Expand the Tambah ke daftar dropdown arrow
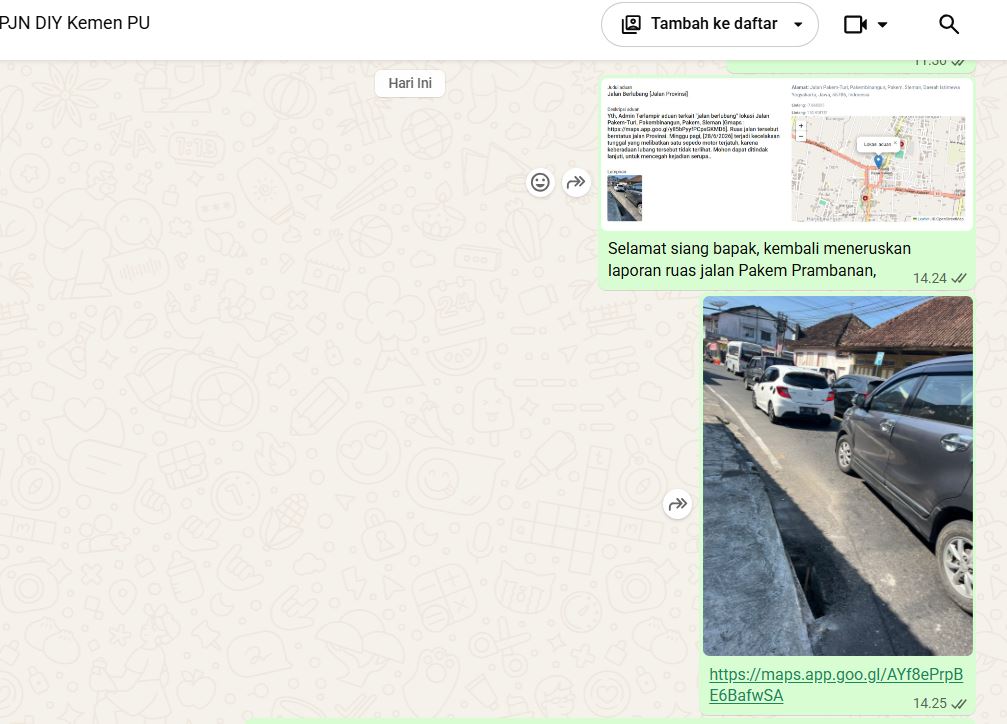 click(x=798, y=25)
